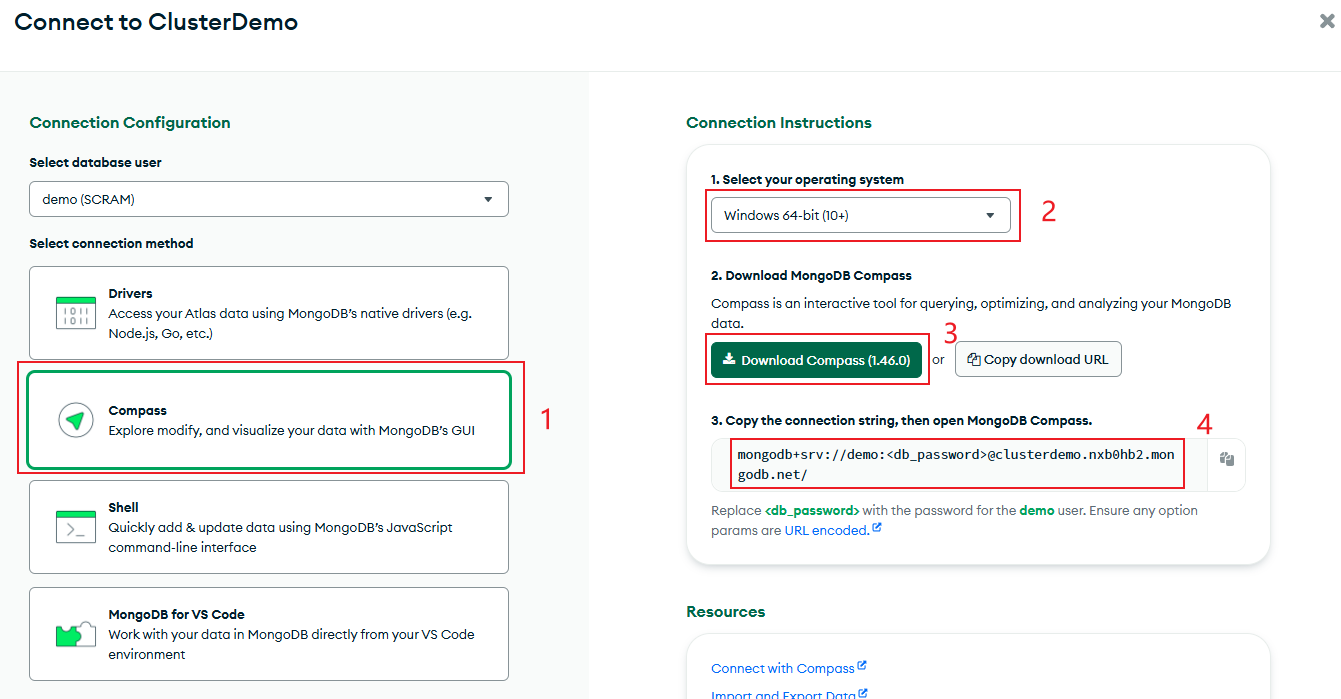Click the VS Code puzzle piece icon
Screen dimensions: 1341x699
point(76,634)
